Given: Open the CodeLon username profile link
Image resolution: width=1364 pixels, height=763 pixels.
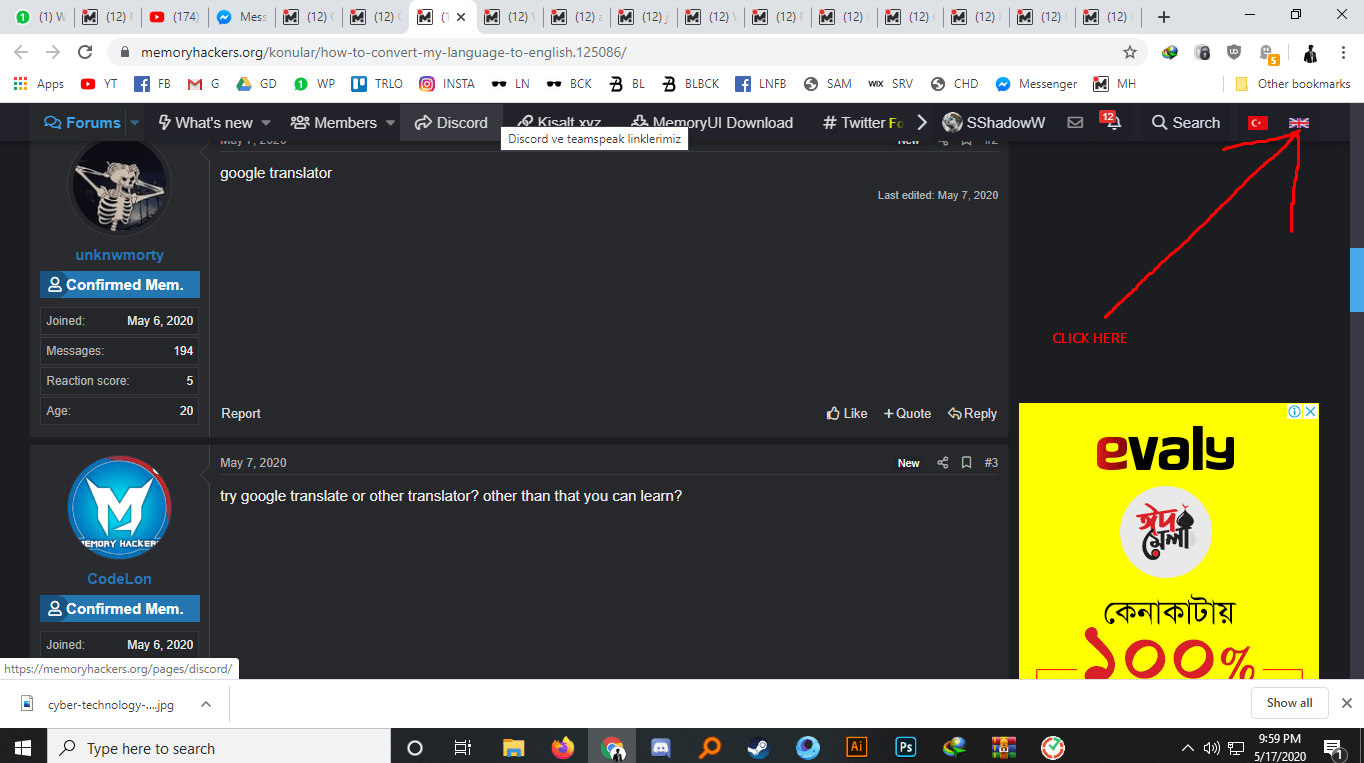Looking at the screenshot, I should 119,579.
